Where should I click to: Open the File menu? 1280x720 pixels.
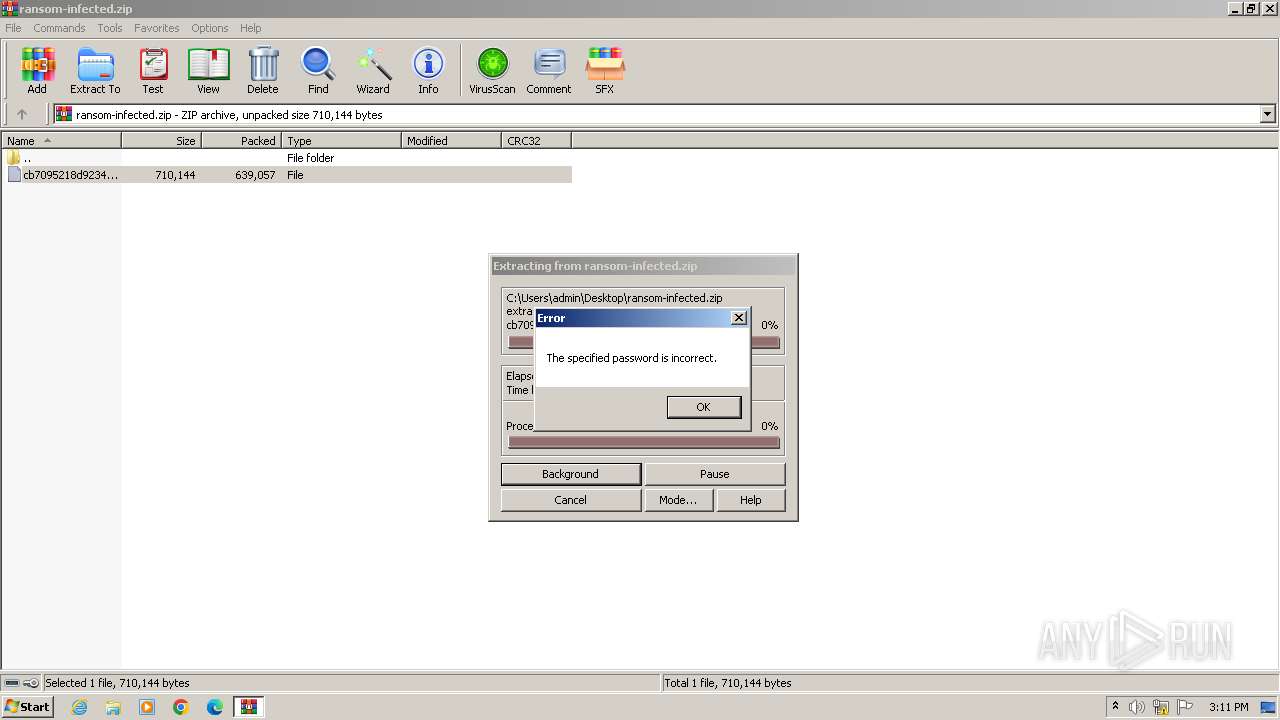tap(13, 28)
